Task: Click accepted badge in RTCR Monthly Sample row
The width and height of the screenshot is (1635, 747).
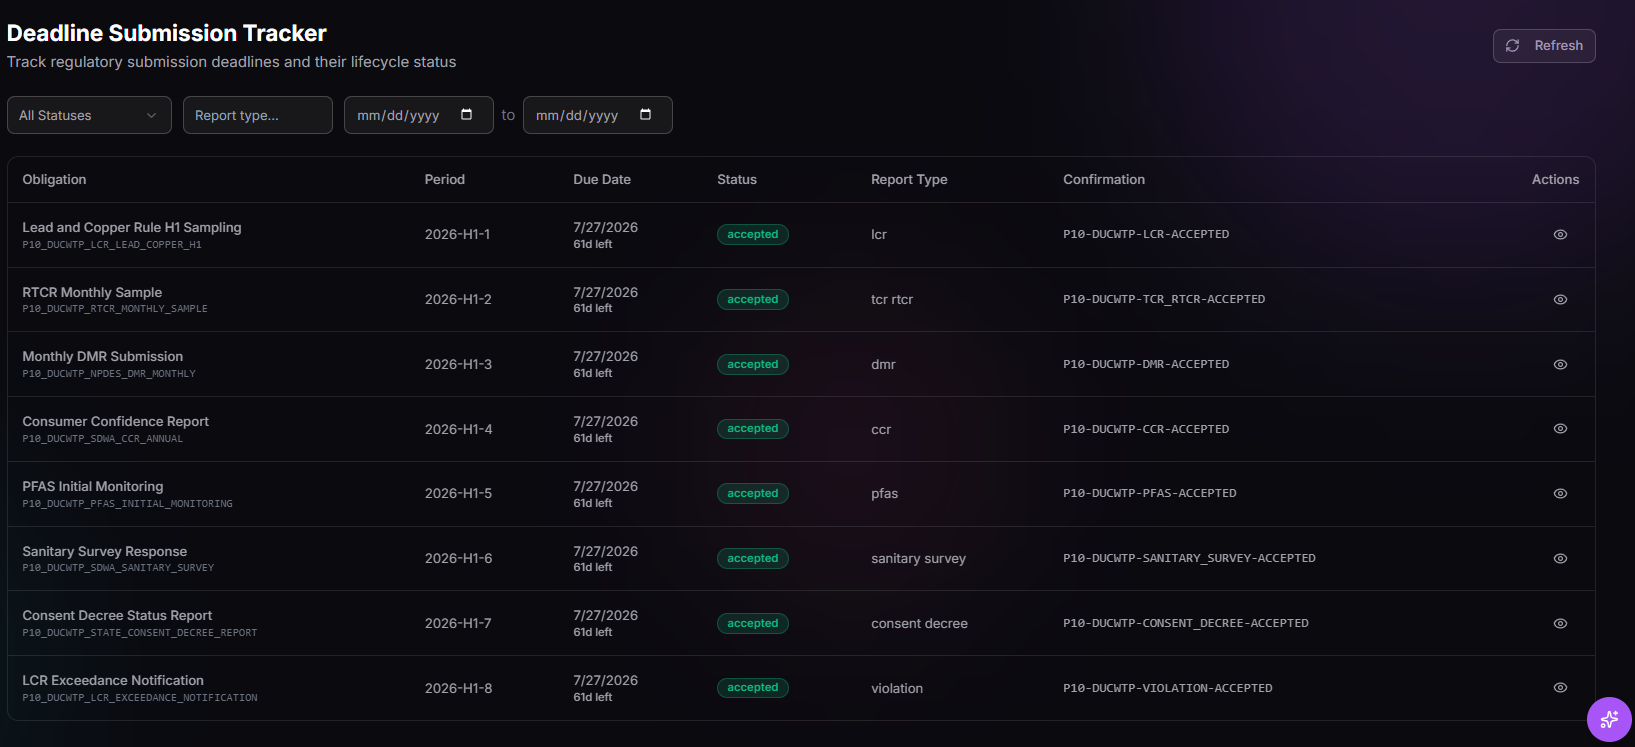Action: (x=753, y=300)
